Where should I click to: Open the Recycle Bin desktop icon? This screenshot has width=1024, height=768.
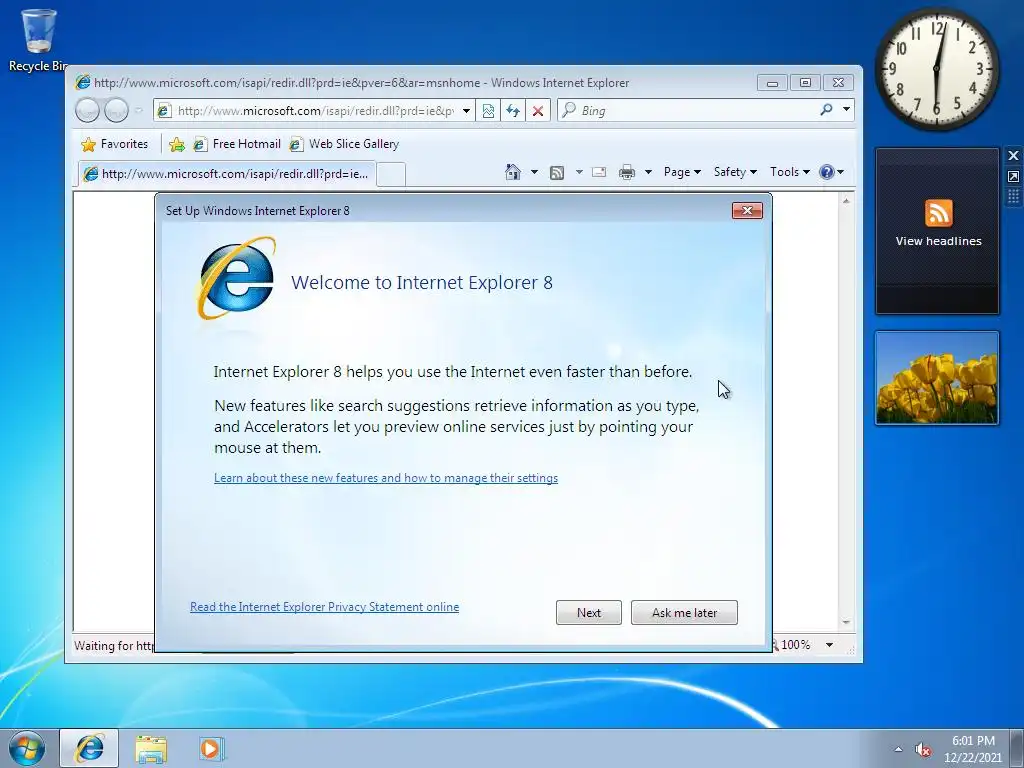39,40
